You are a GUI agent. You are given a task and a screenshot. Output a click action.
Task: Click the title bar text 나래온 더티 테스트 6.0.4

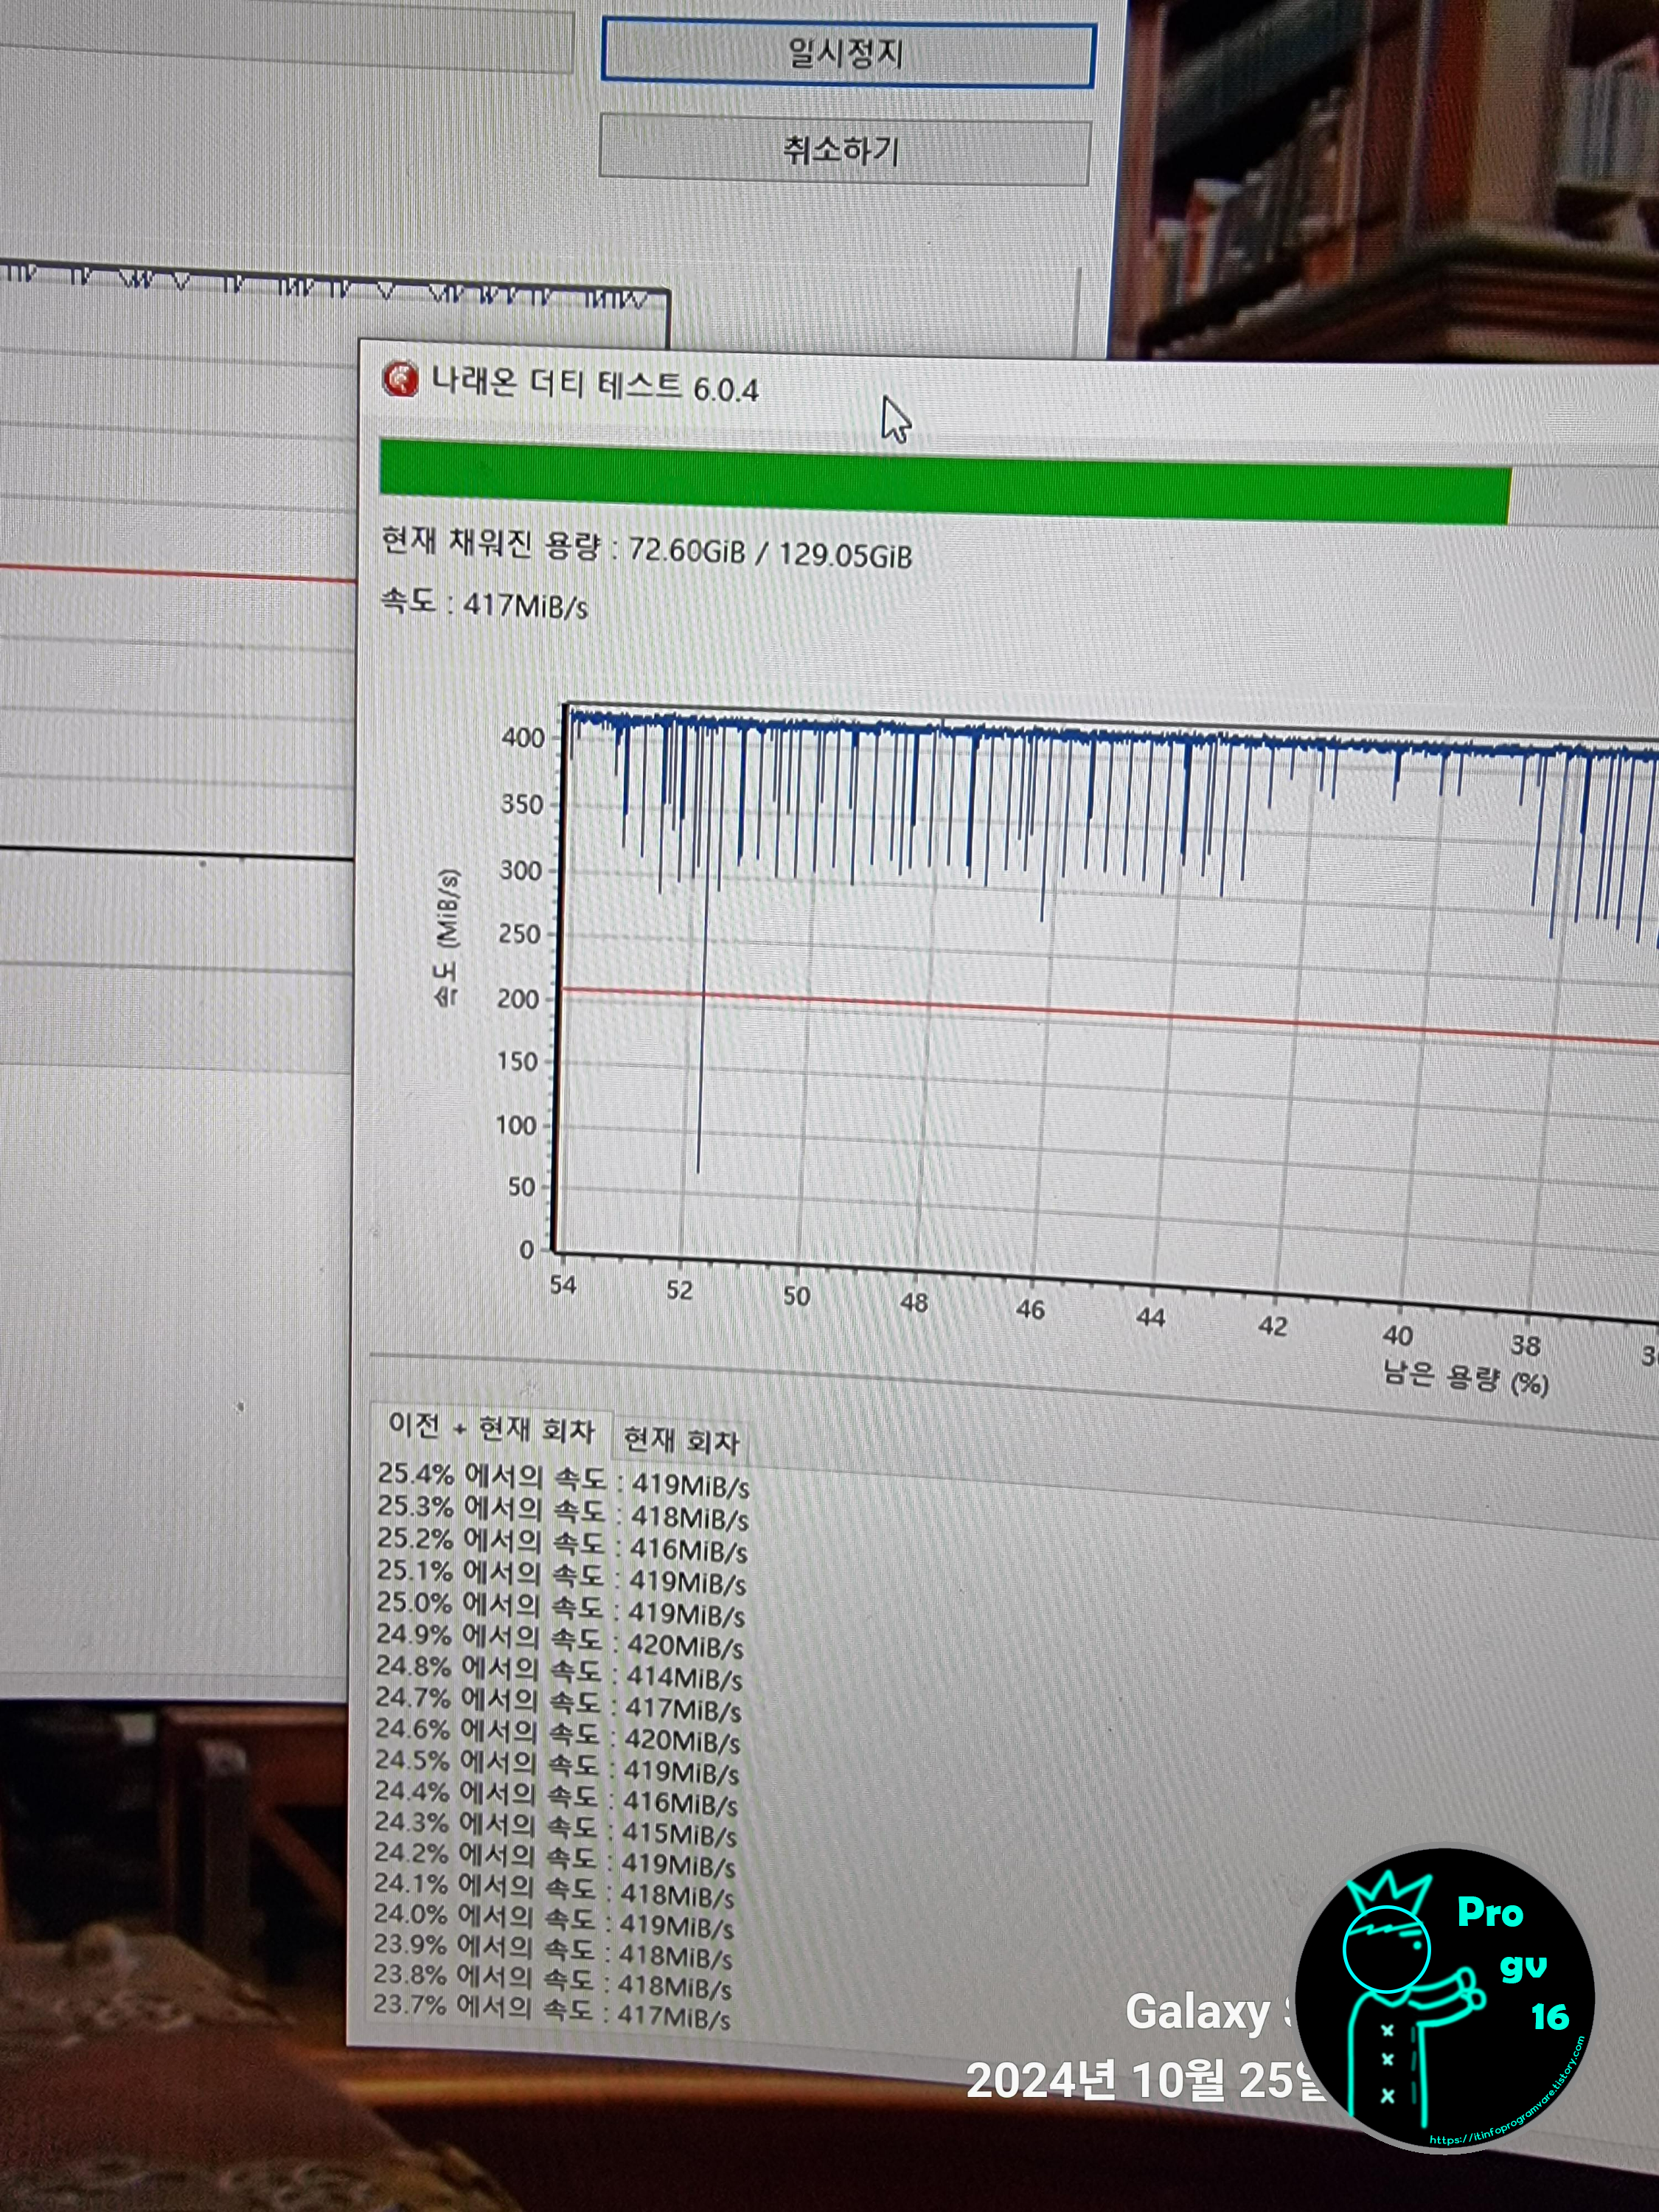tap(595, 385)
